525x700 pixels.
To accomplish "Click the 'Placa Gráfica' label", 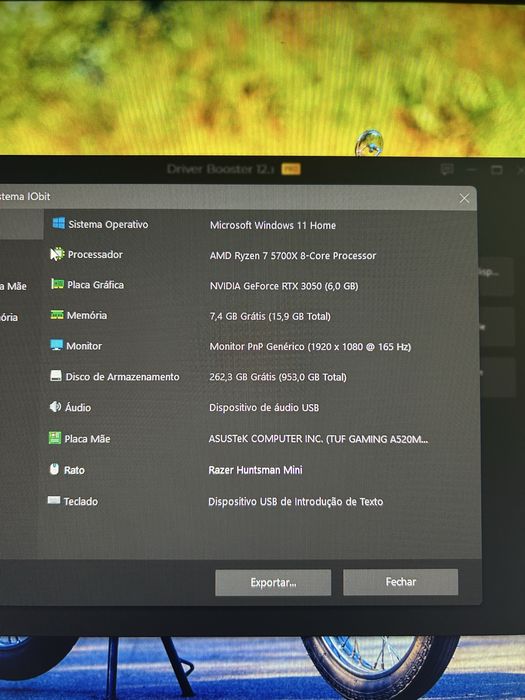I will [x=96, y=285].
